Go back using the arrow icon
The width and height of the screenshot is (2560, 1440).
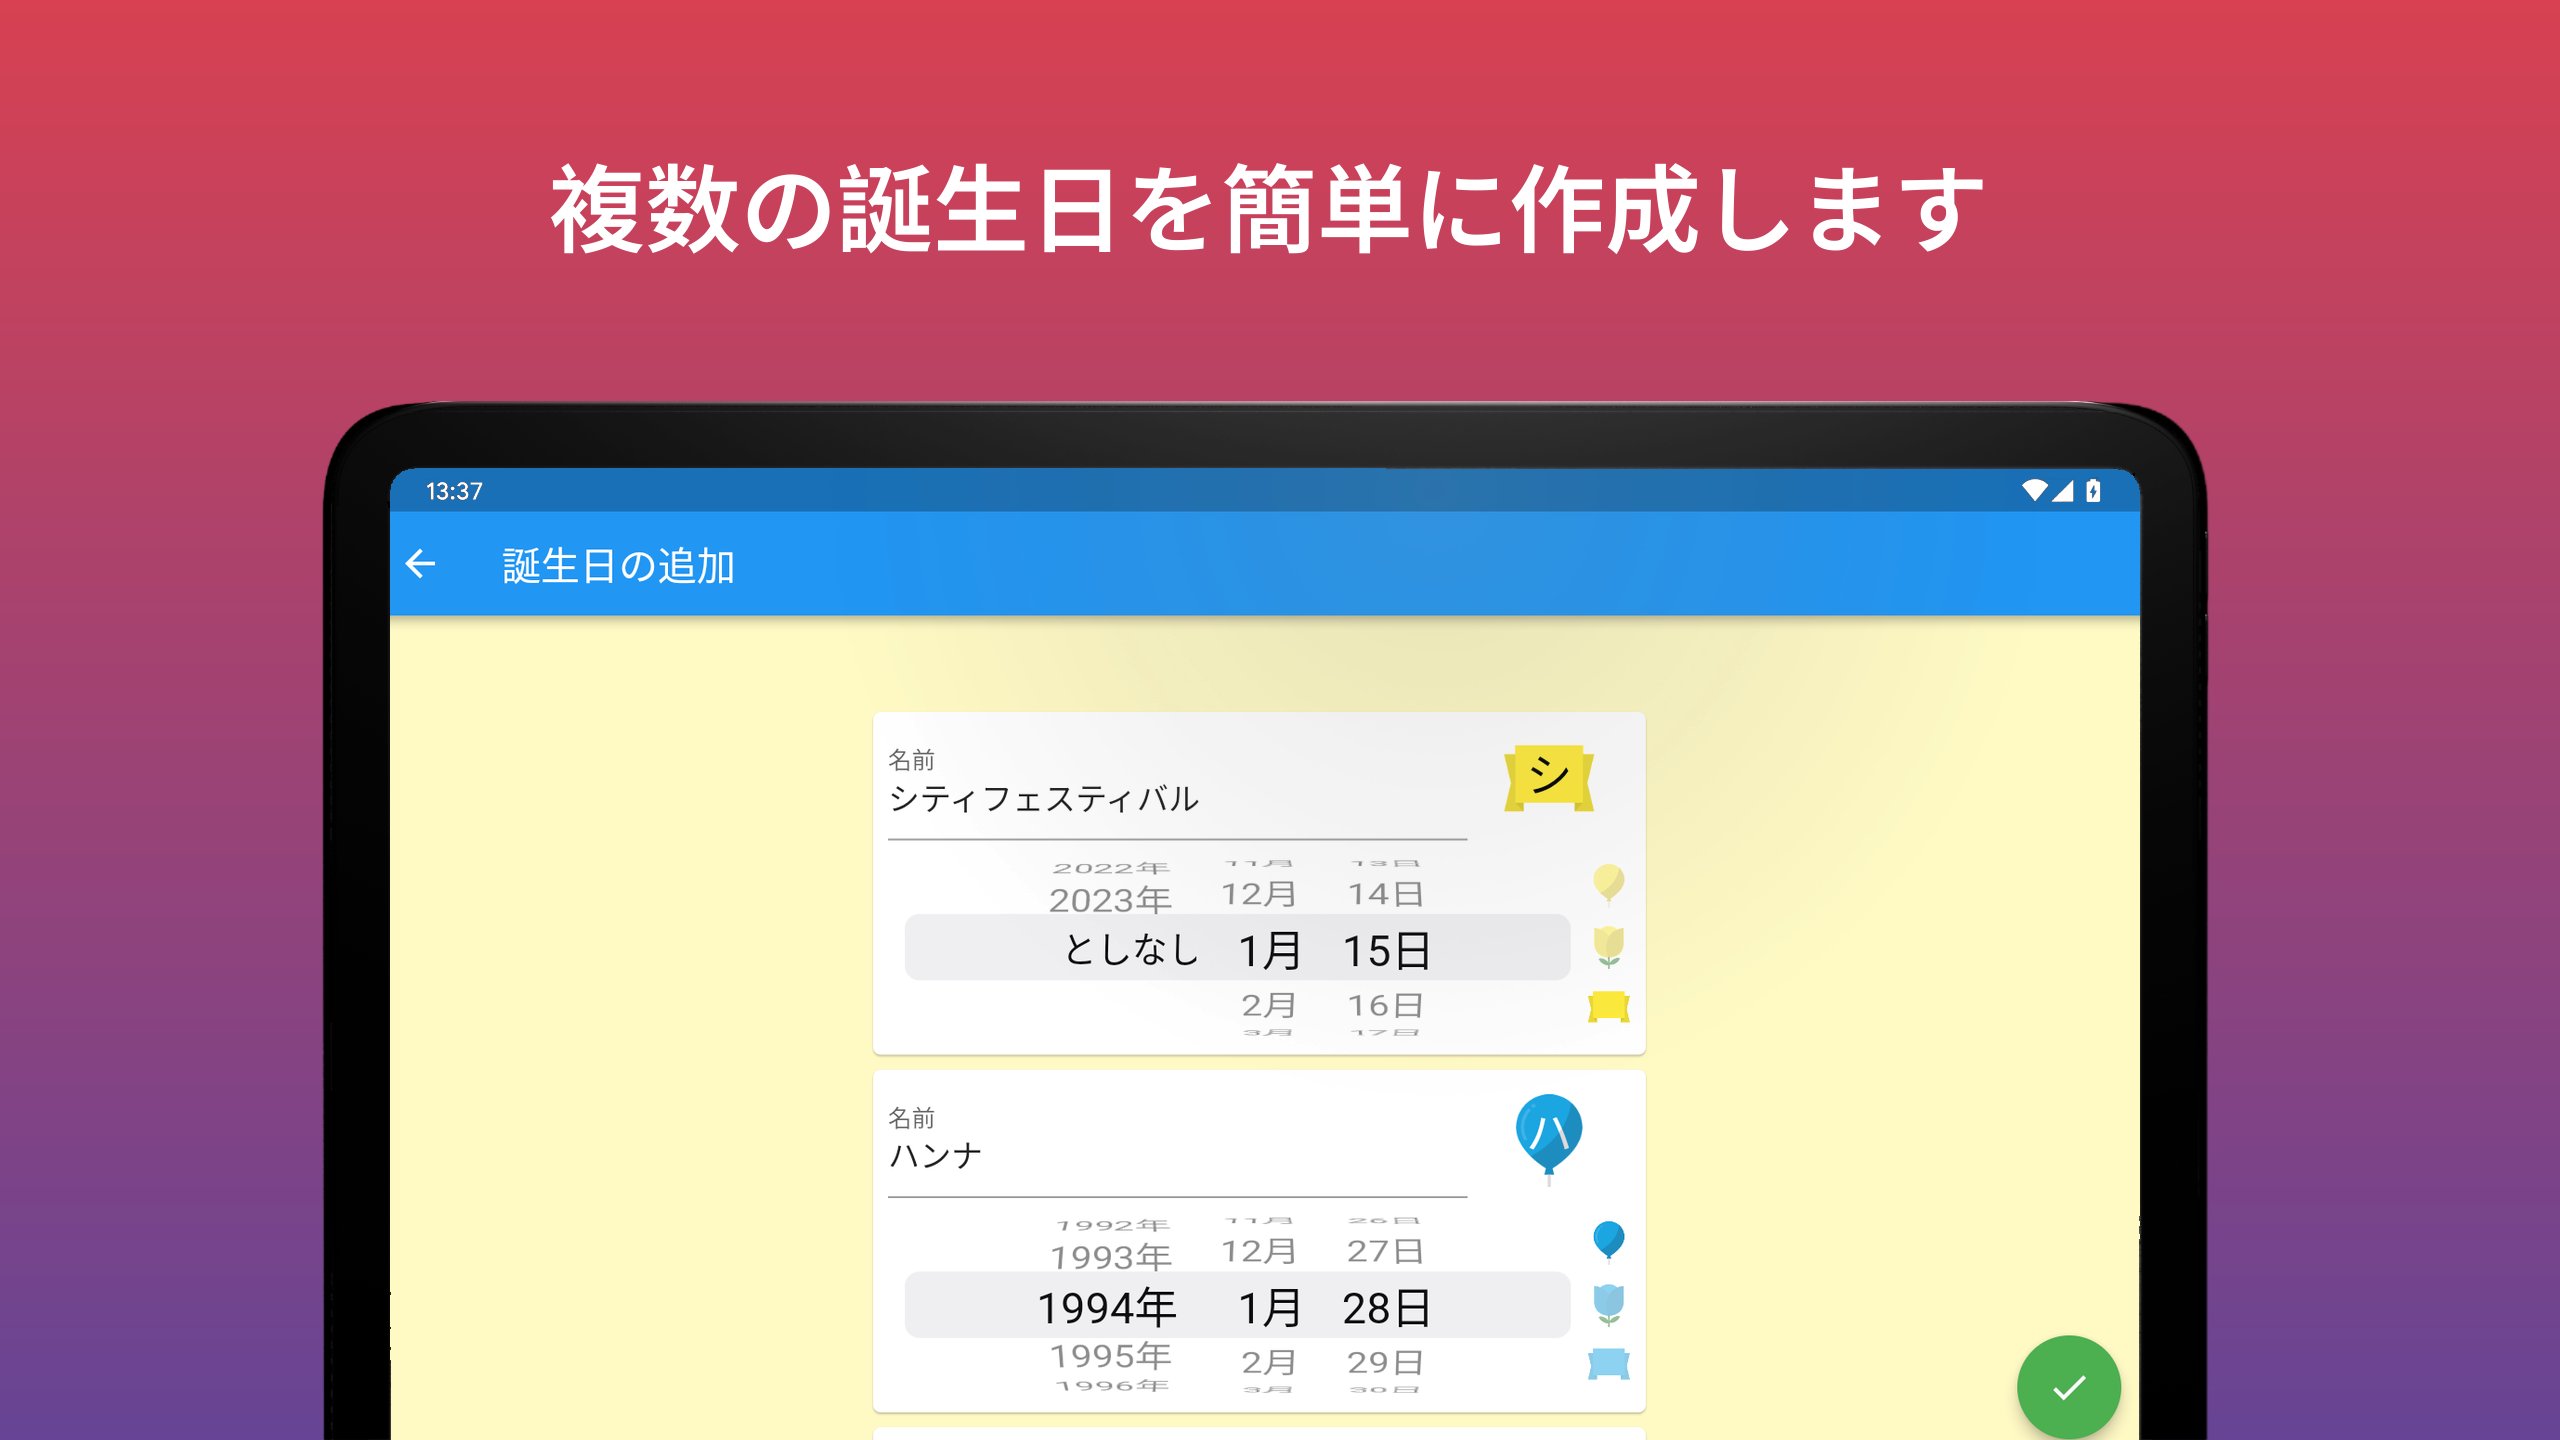point(421,564)
